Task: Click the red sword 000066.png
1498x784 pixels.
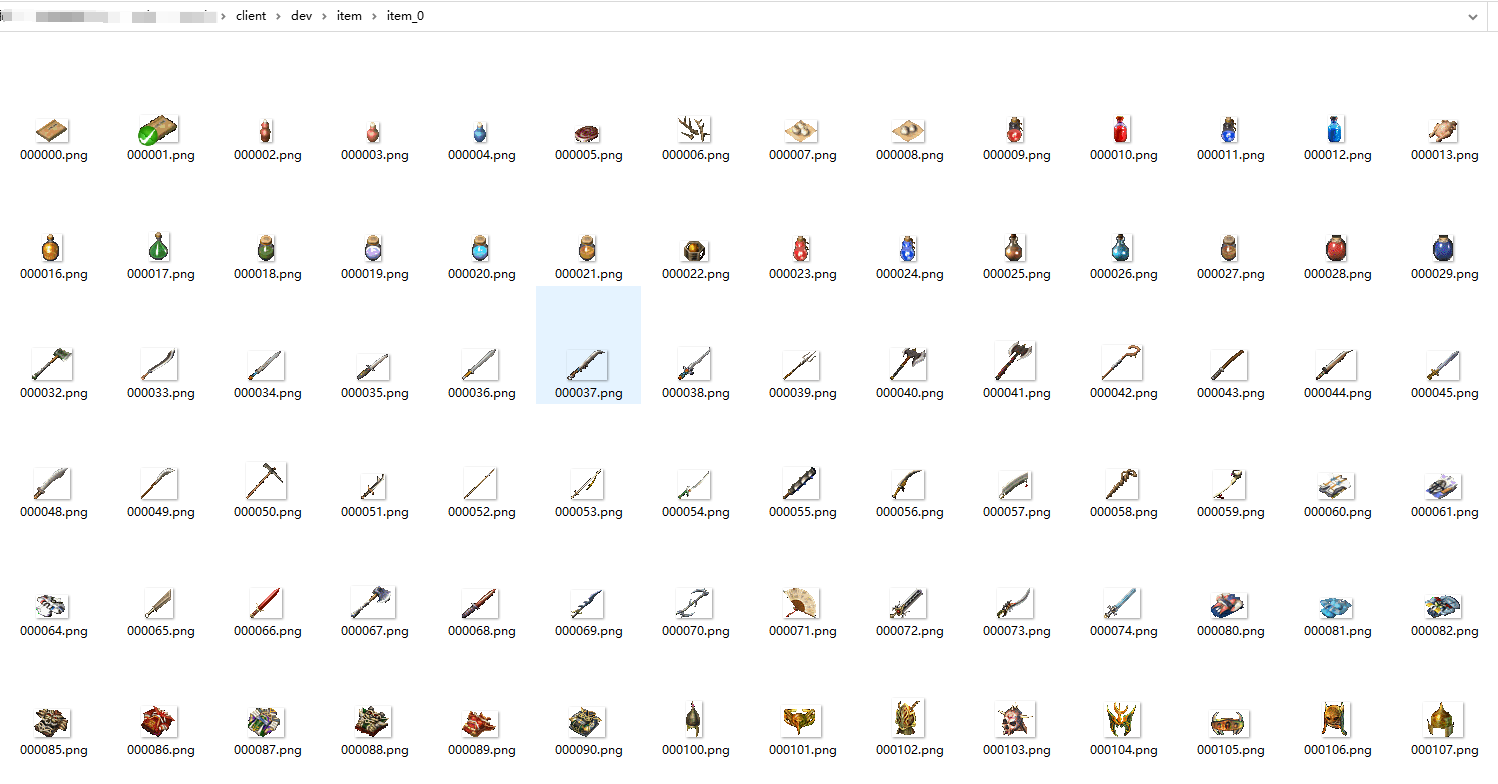Action: click(x=266, y=603)
